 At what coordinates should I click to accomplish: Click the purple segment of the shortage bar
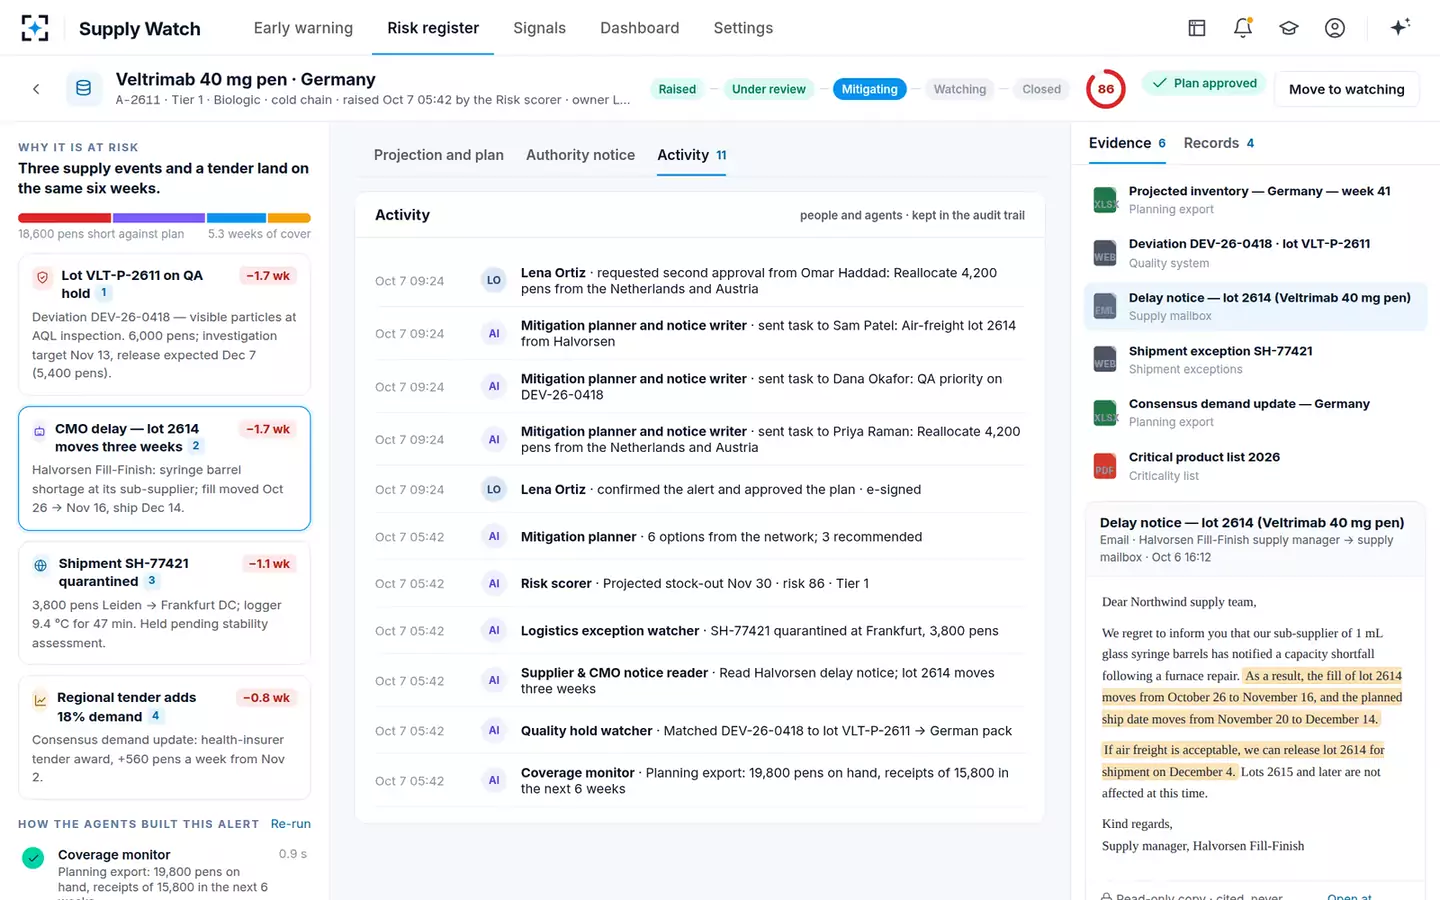point(159,217)
